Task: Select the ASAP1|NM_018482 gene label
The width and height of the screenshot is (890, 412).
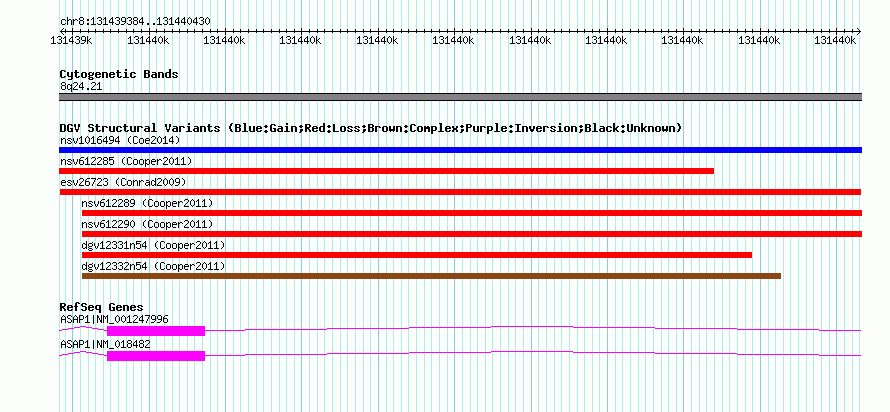Action: [105, 344]
